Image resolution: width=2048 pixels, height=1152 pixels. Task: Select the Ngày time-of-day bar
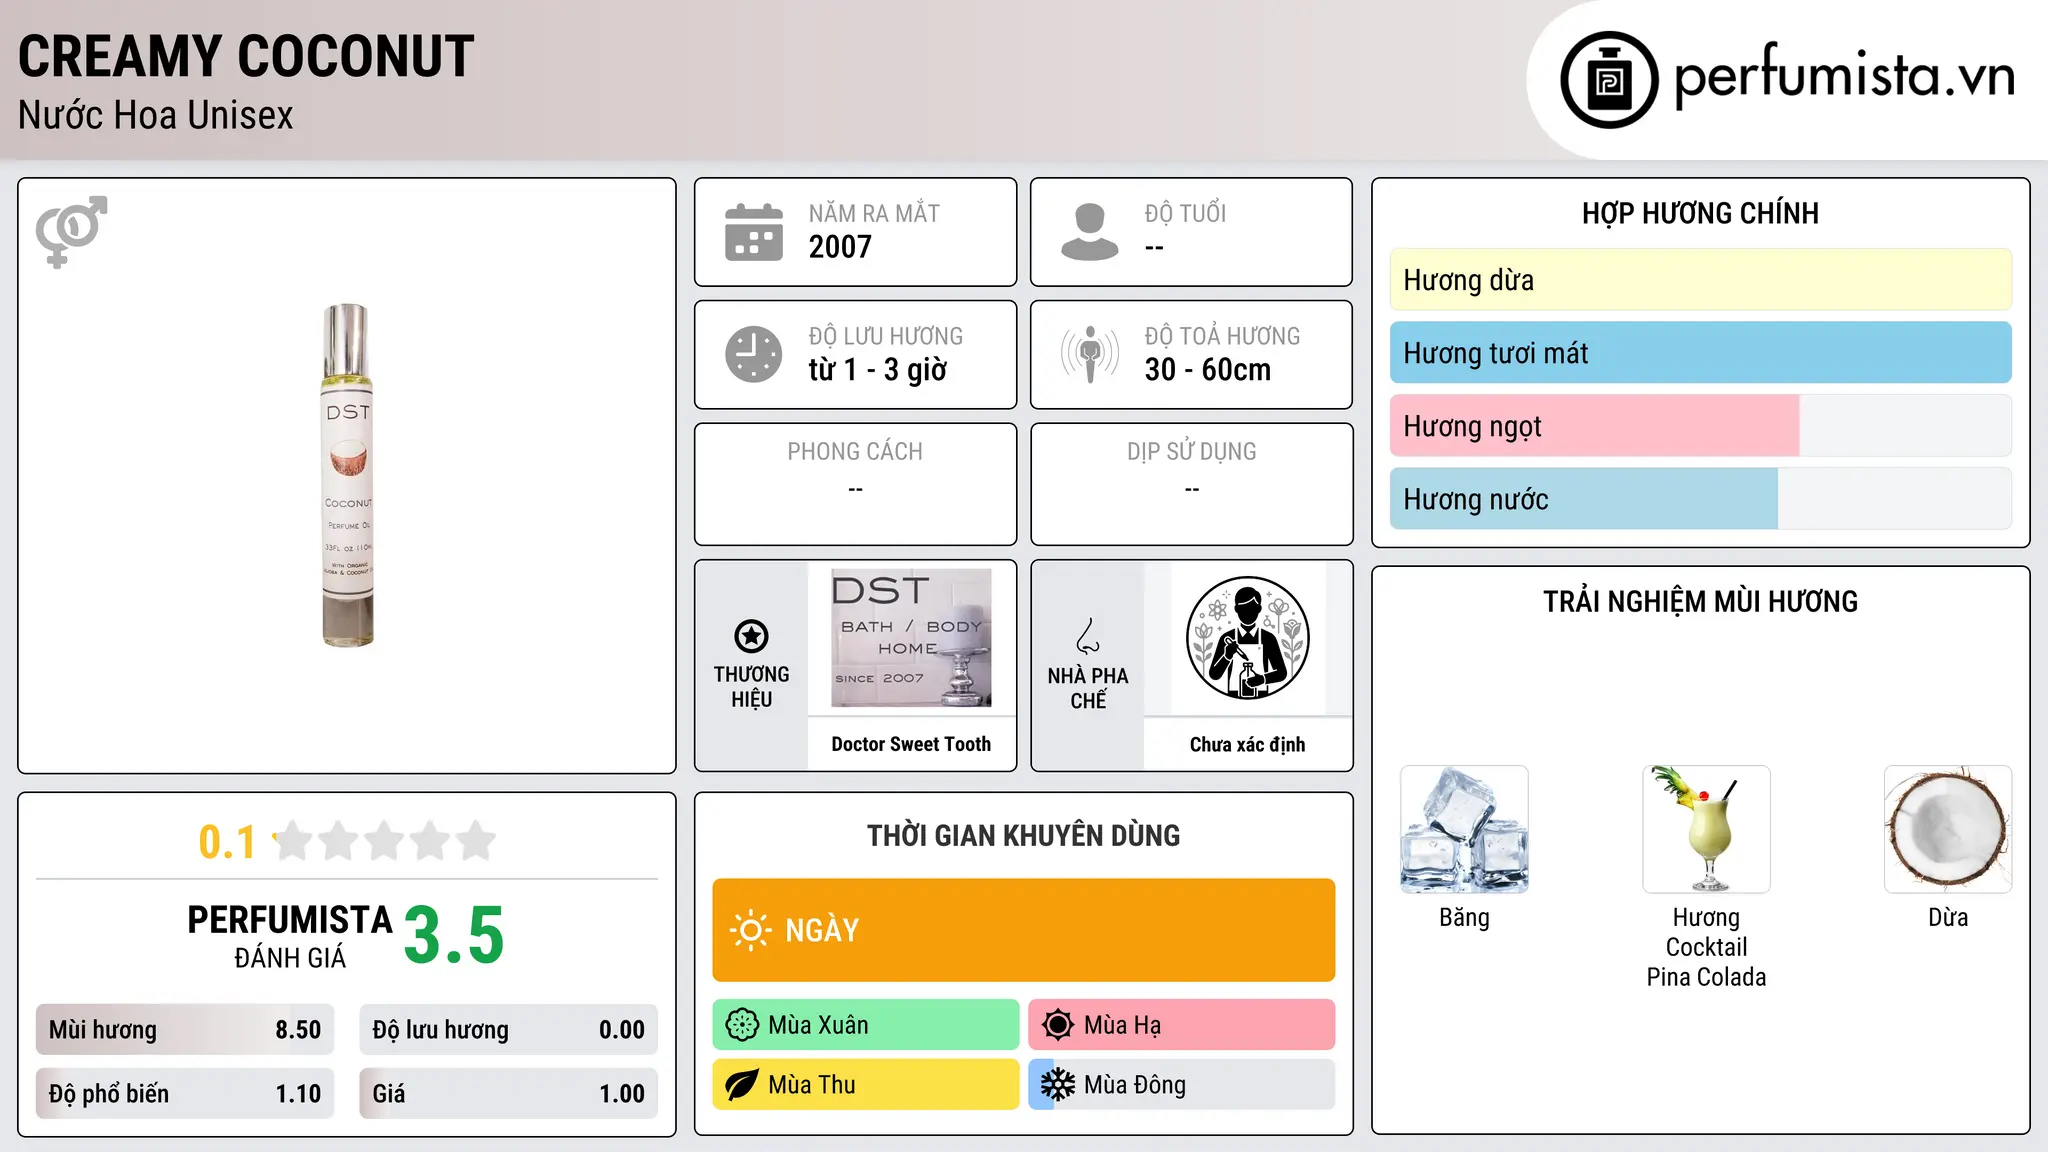coord(1023,930)
